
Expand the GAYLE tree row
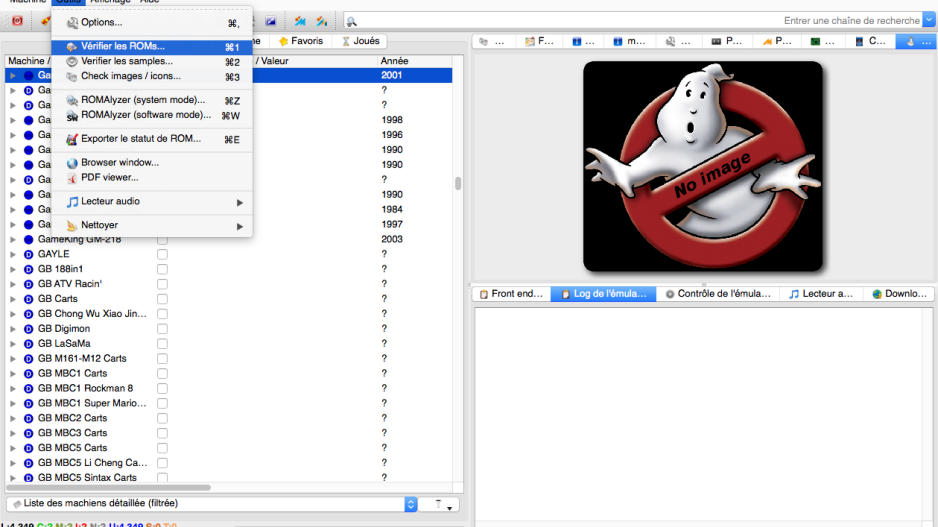coord(13,254)
